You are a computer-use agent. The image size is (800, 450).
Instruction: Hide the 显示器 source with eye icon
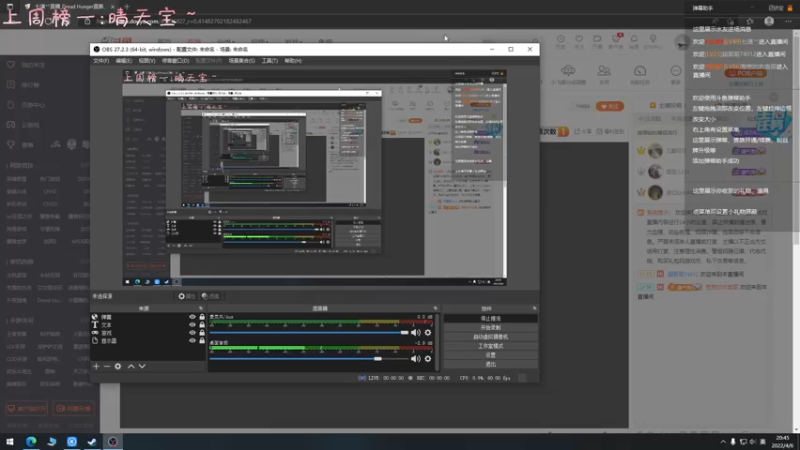tap(192, 340)
